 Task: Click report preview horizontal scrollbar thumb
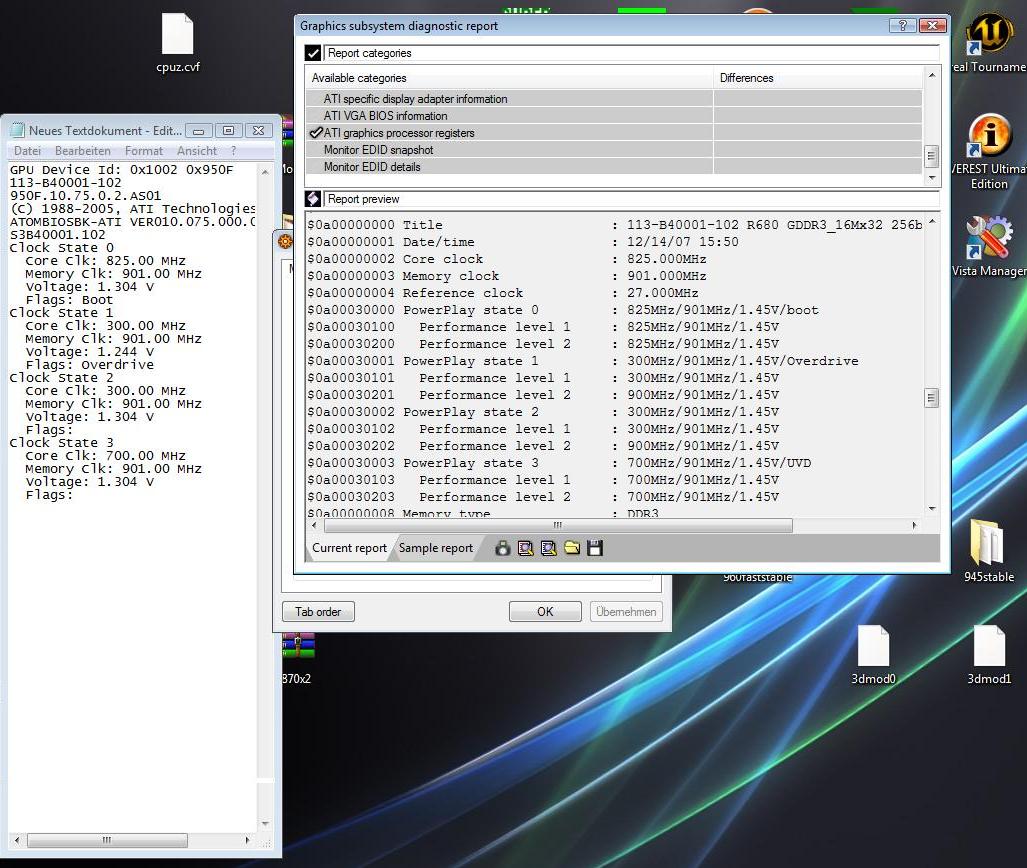[x=558, y=525]
